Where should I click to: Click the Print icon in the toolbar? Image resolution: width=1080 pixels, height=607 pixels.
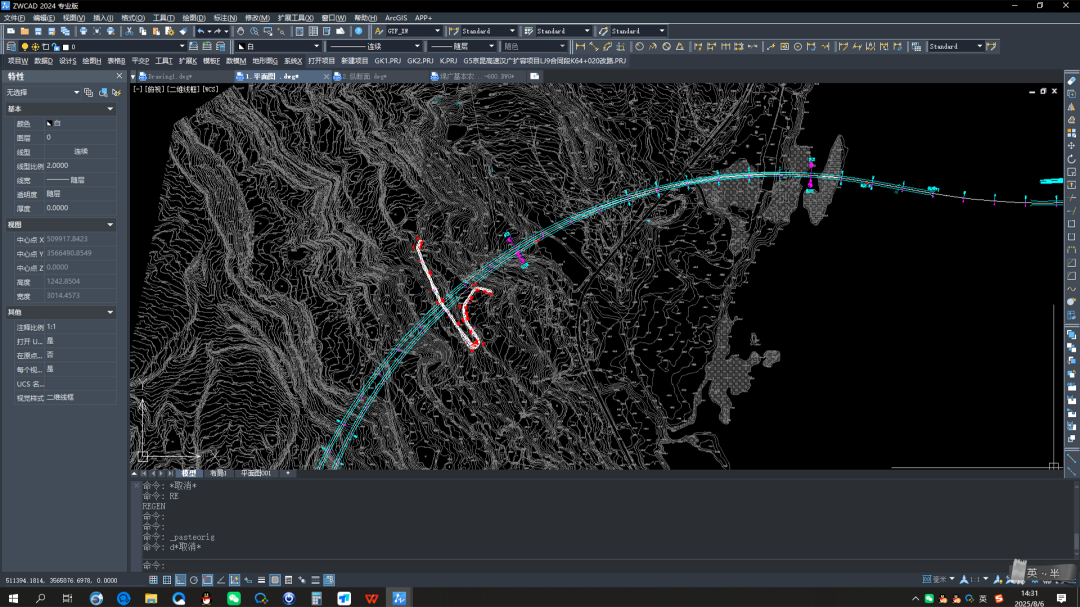pyautogui.click(x=83, y=32)
